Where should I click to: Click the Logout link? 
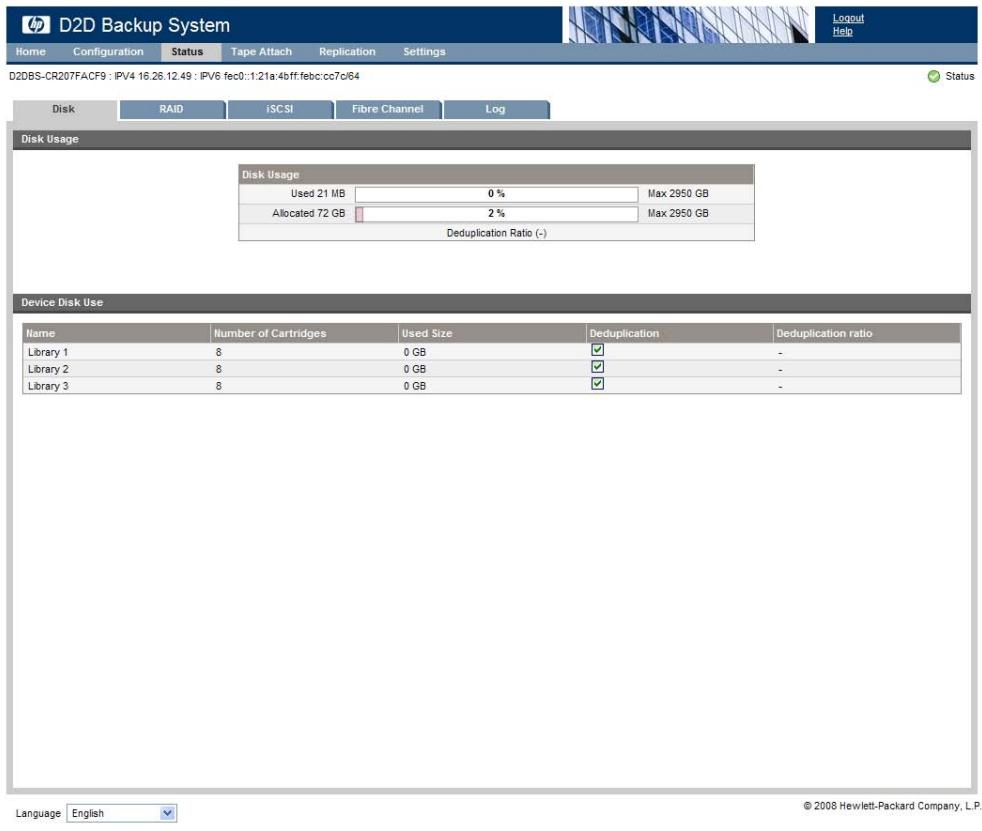click(x=848, y=18)
